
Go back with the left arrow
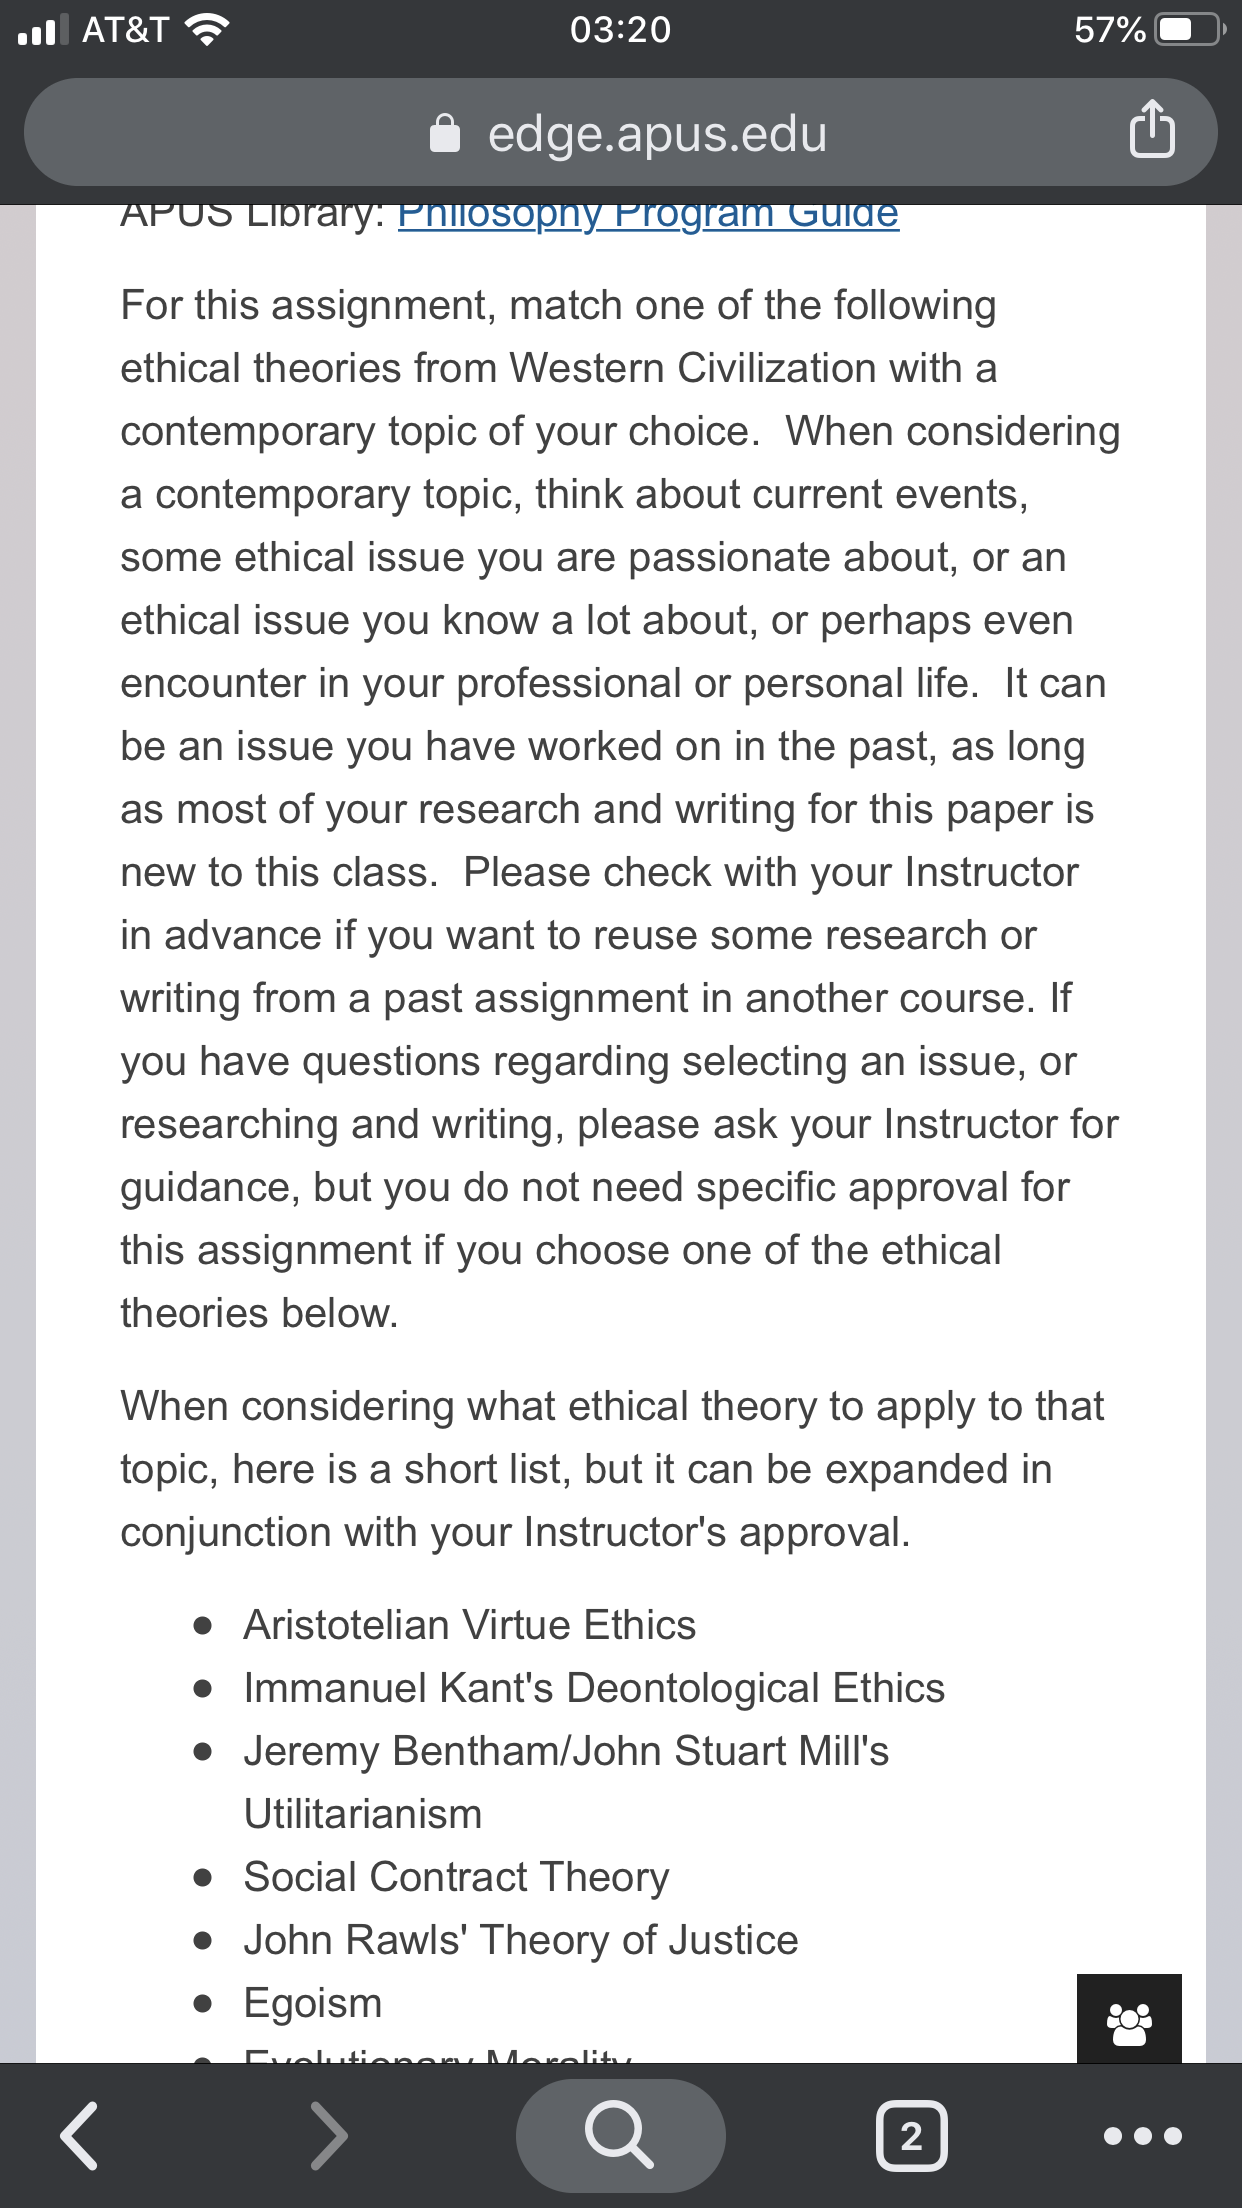click(79, 2136)
